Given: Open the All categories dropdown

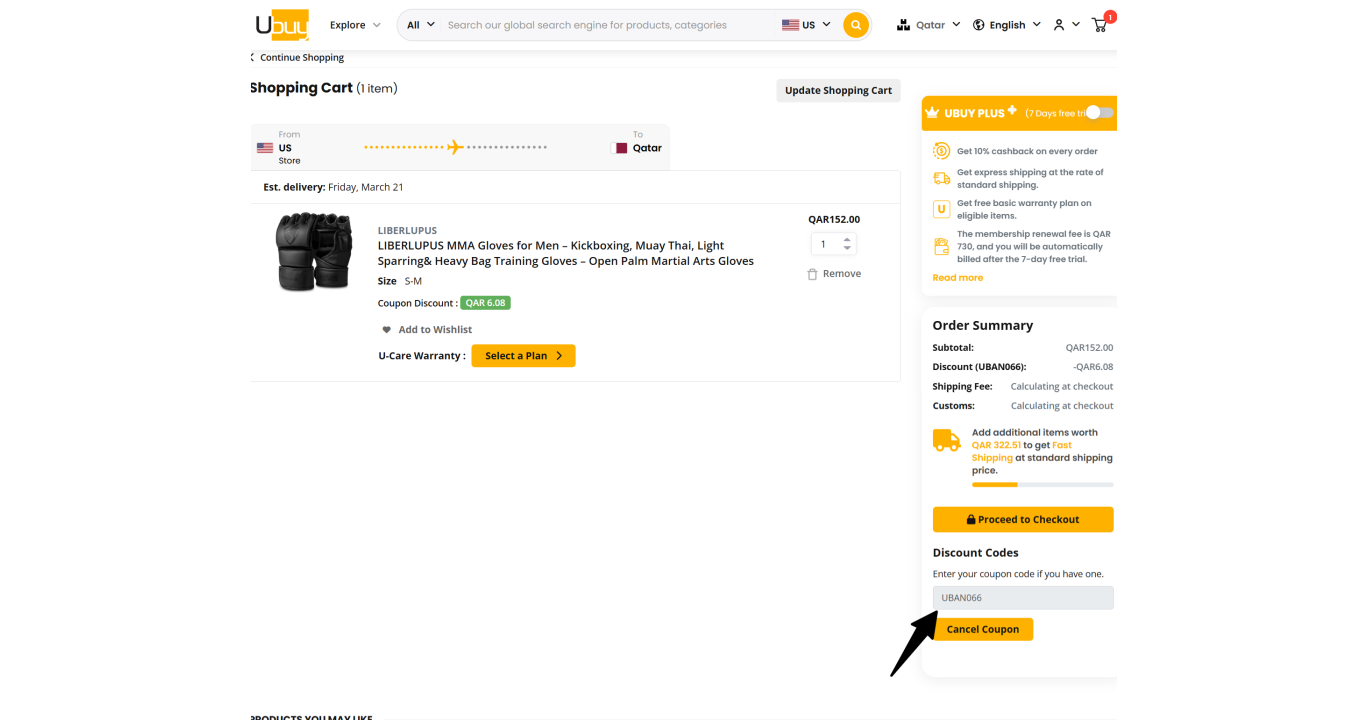Looking at the screenshot, I should [x=420, y=25].
